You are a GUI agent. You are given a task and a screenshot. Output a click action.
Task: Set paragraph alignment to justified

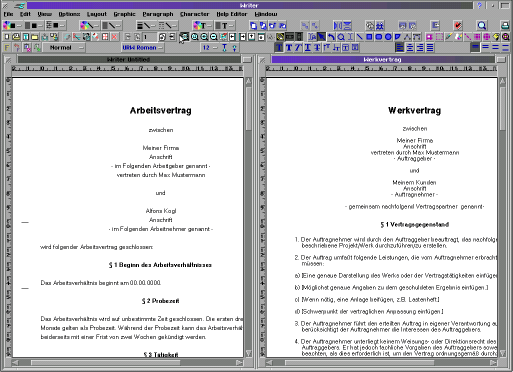coord(430,48)
